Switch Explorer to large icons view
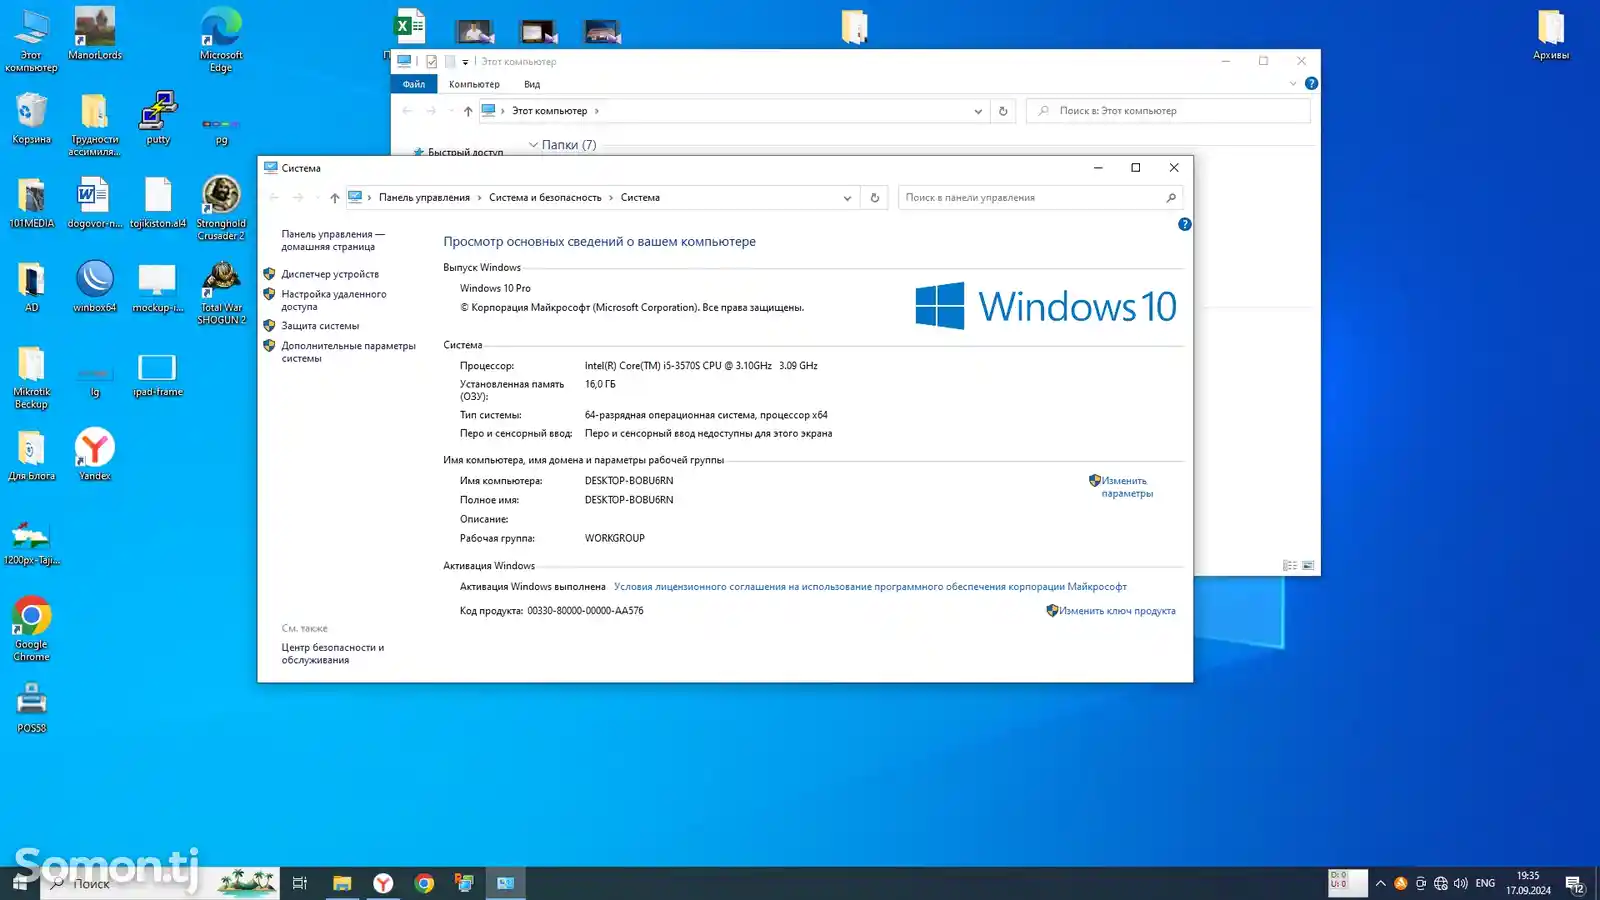Image resolution: width=1600 pixels, height=900 pixels. [x=1308, y=566]
